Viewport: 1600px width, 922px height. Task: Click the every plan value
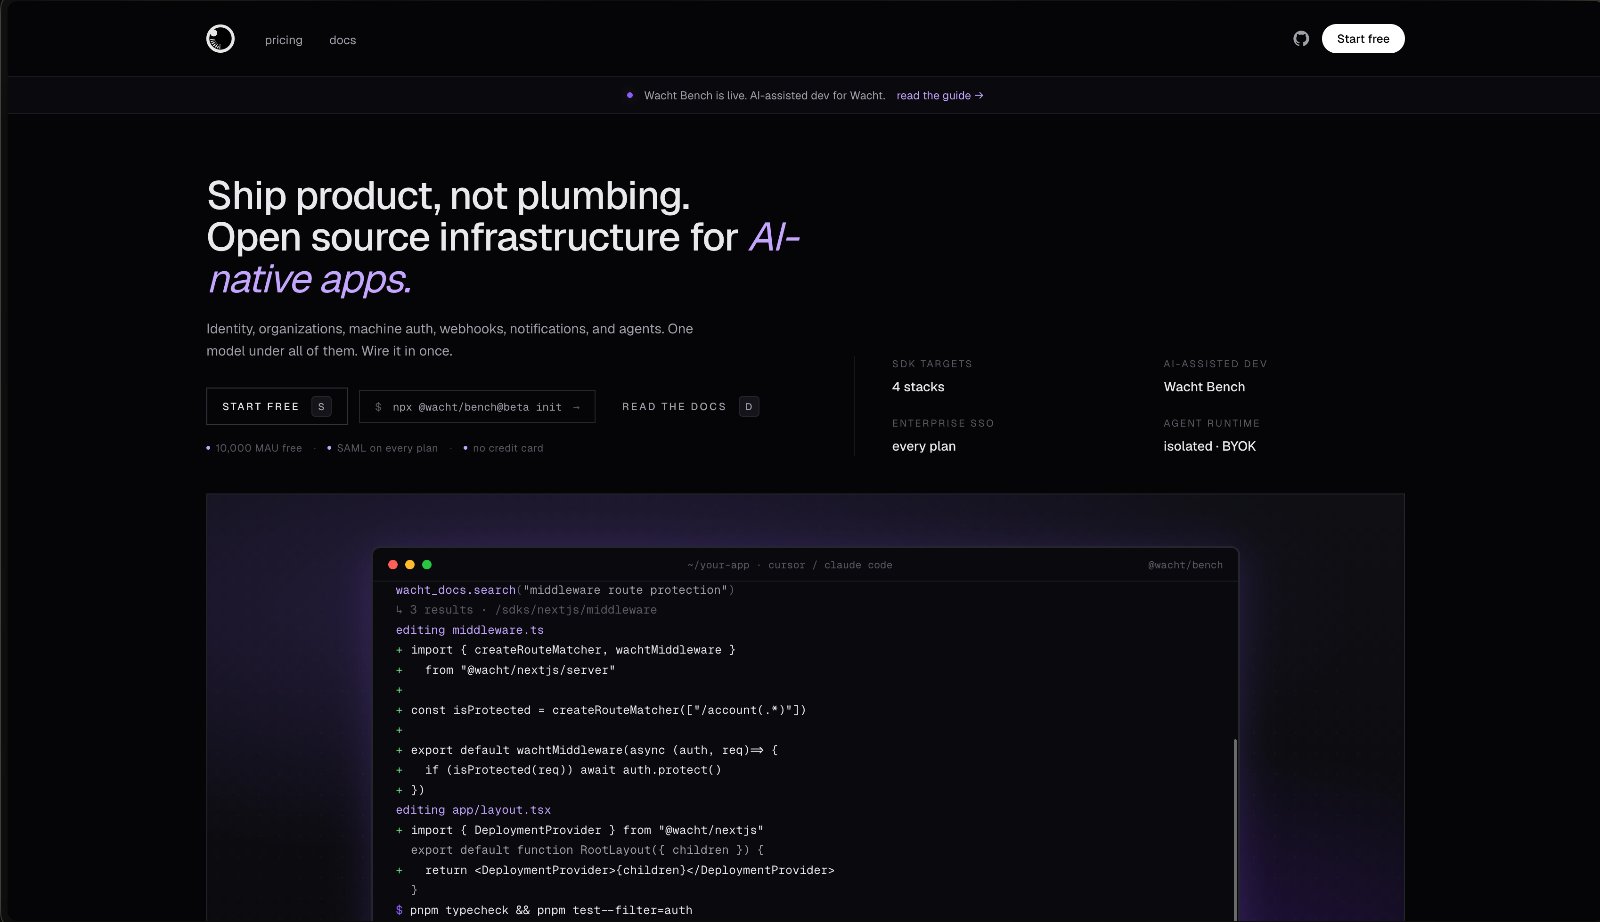(924, 446)
